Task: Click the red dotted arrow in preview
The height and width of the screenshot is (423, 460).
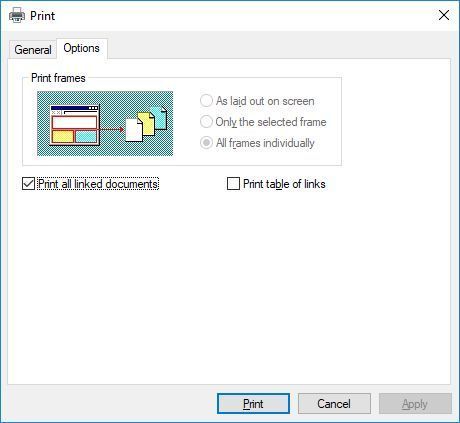Action: [112, 129]
